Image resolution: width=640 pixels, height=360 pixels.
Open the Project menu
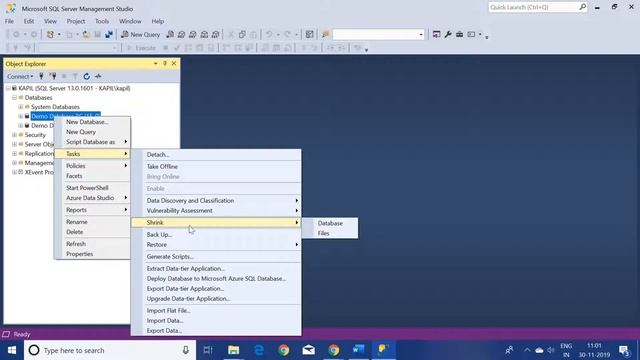coord(76,21)
